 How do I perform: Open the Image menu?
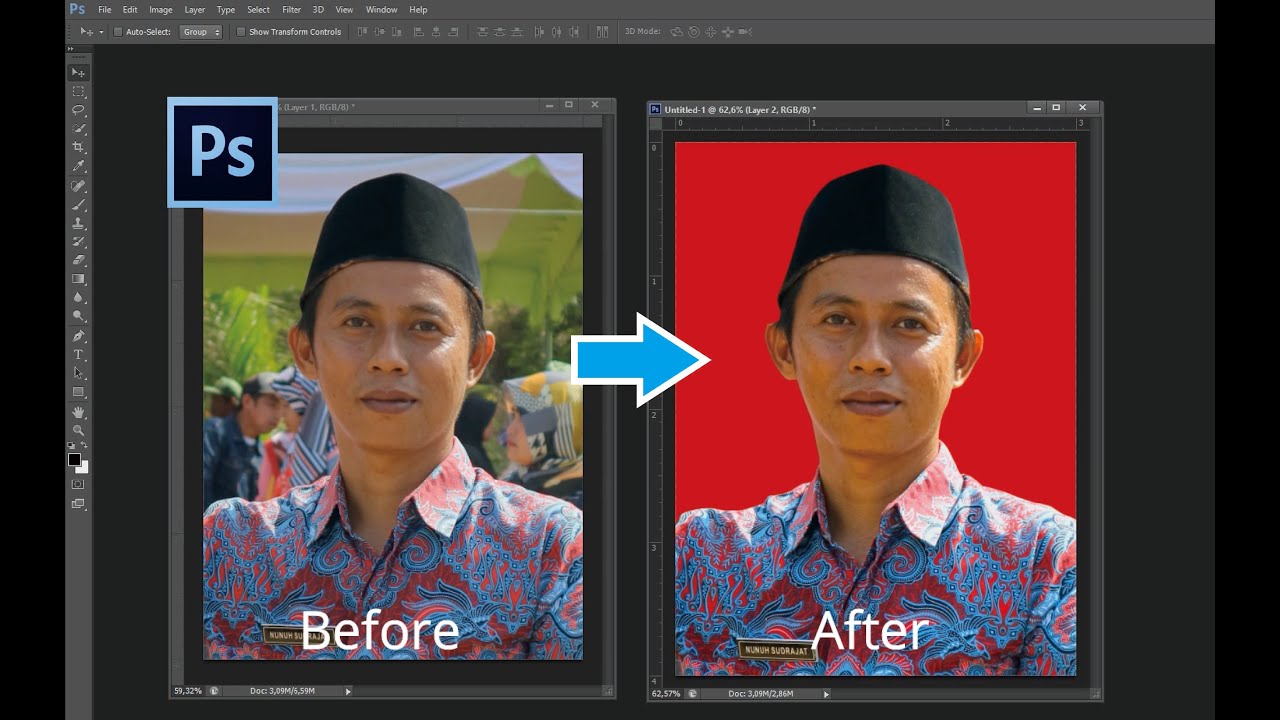[161, 10]
